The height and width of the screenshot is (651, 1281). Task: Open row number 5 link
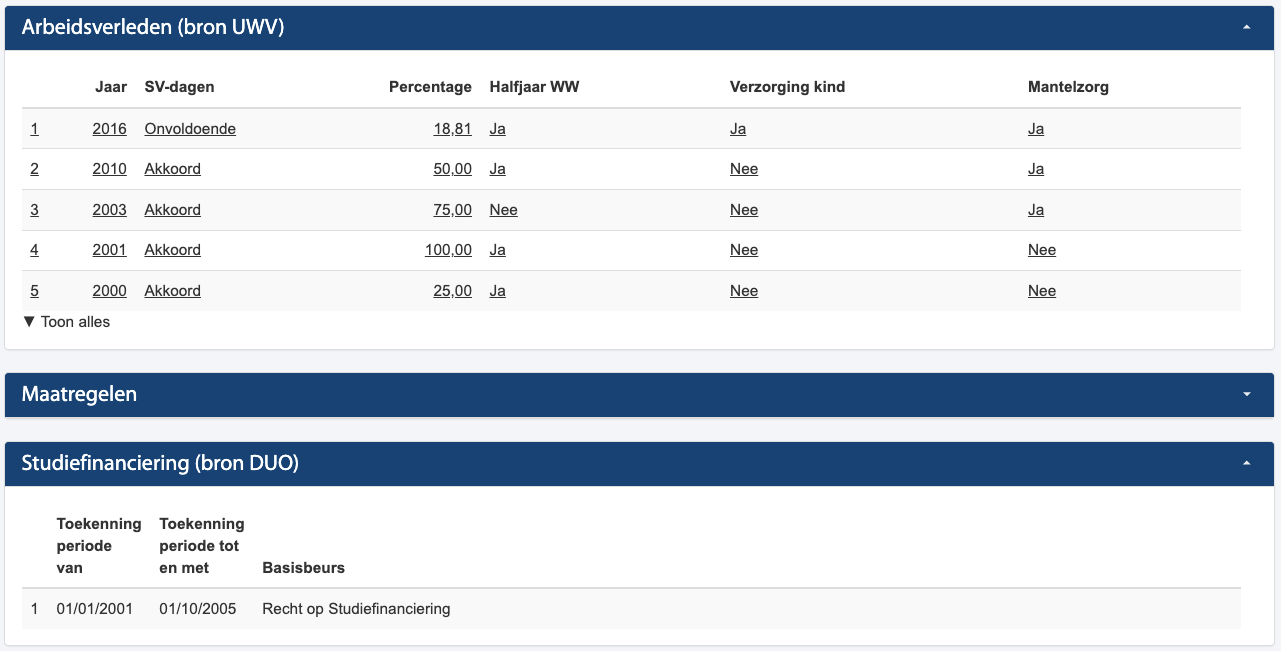pos(34,291)
